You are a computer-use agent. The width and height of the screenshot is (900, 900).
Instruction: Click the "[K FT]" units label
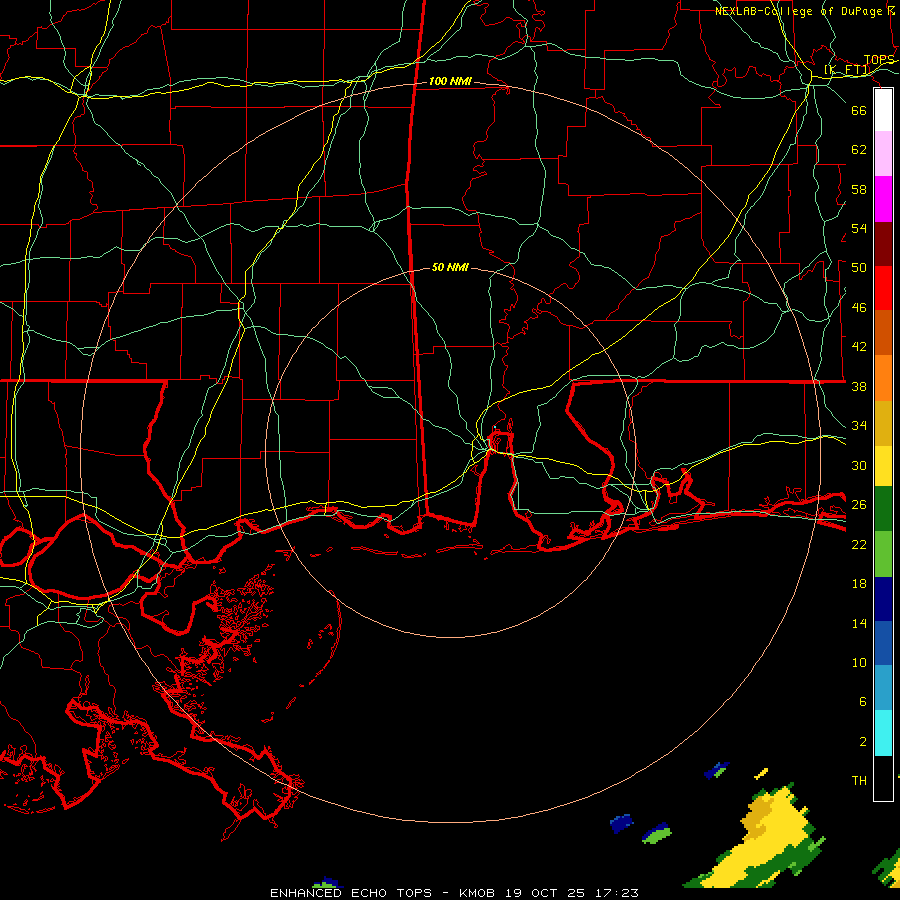click(847, 70)
